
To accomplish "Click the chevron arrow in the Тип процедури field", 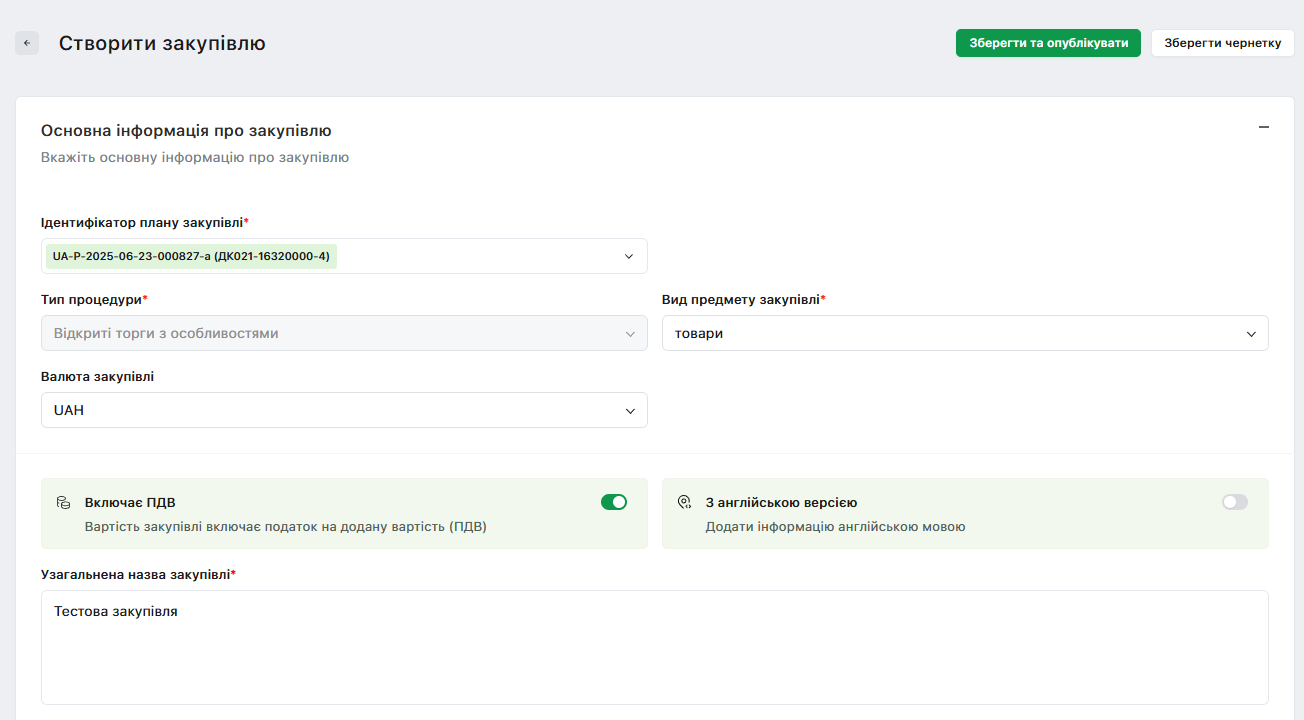I will coord(630,334).
